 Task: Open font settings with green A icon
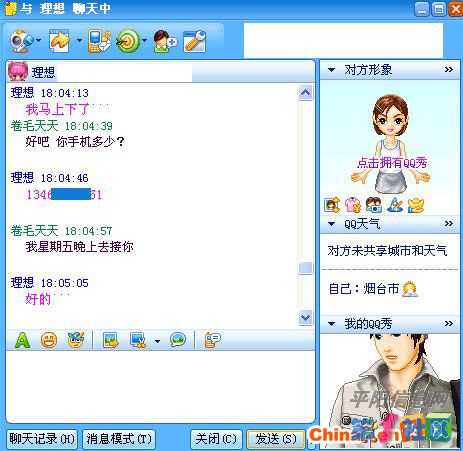click(x=23, y=340)
